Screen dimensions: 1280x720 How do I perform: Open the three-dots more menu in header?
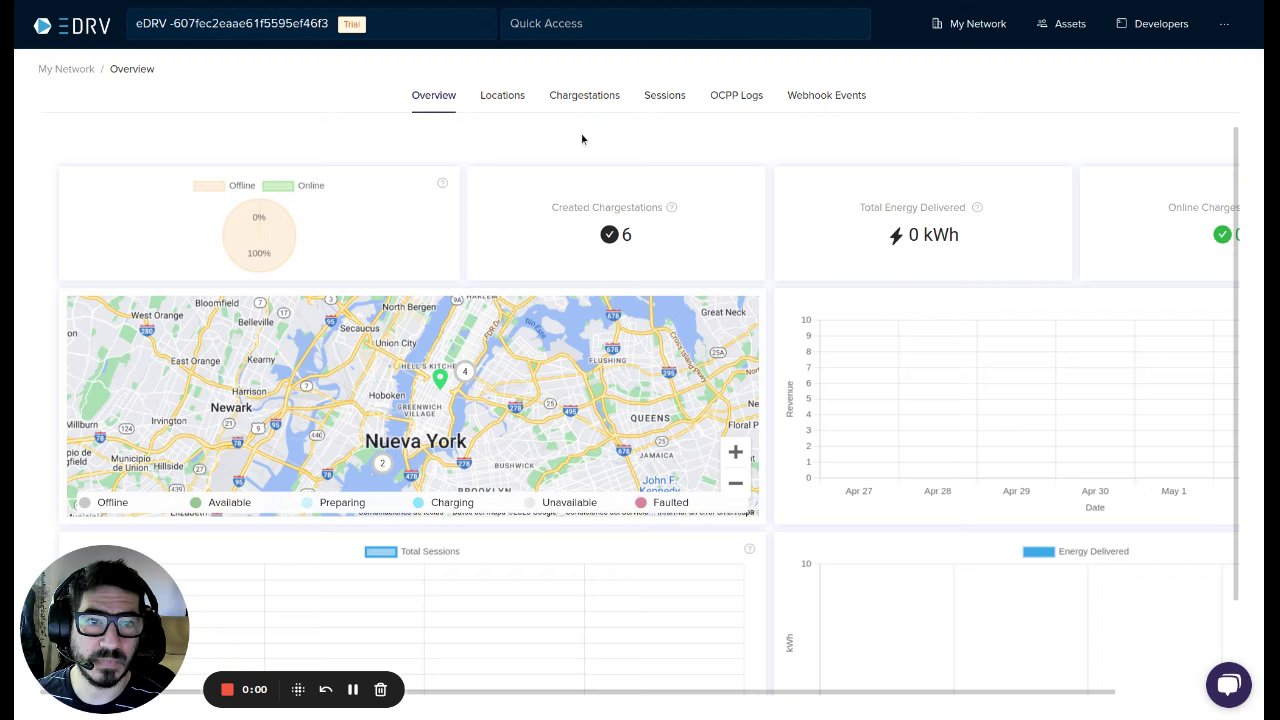1225,24
